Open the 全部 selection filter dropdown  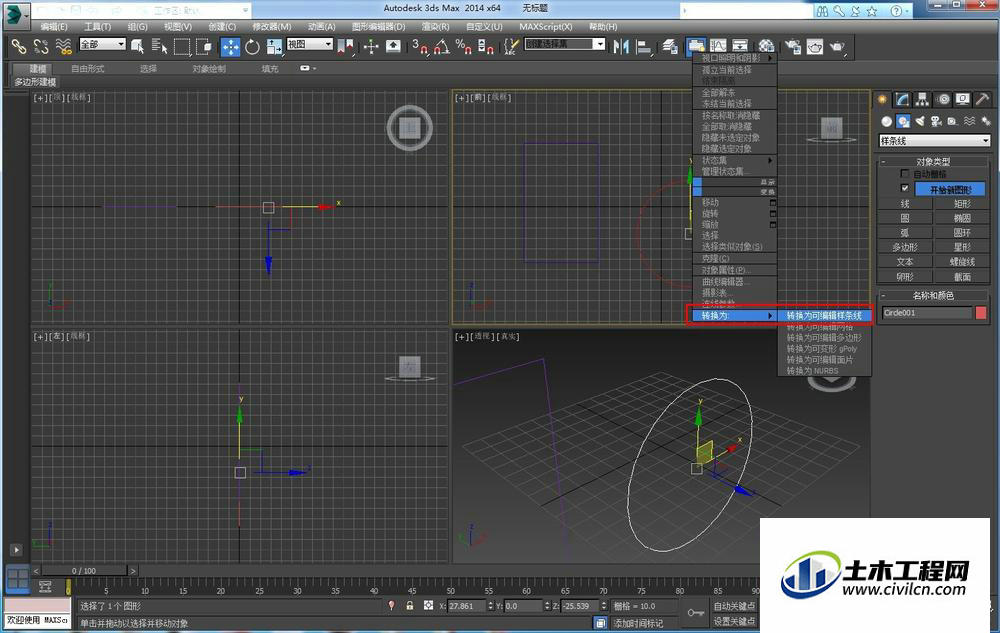103,44
